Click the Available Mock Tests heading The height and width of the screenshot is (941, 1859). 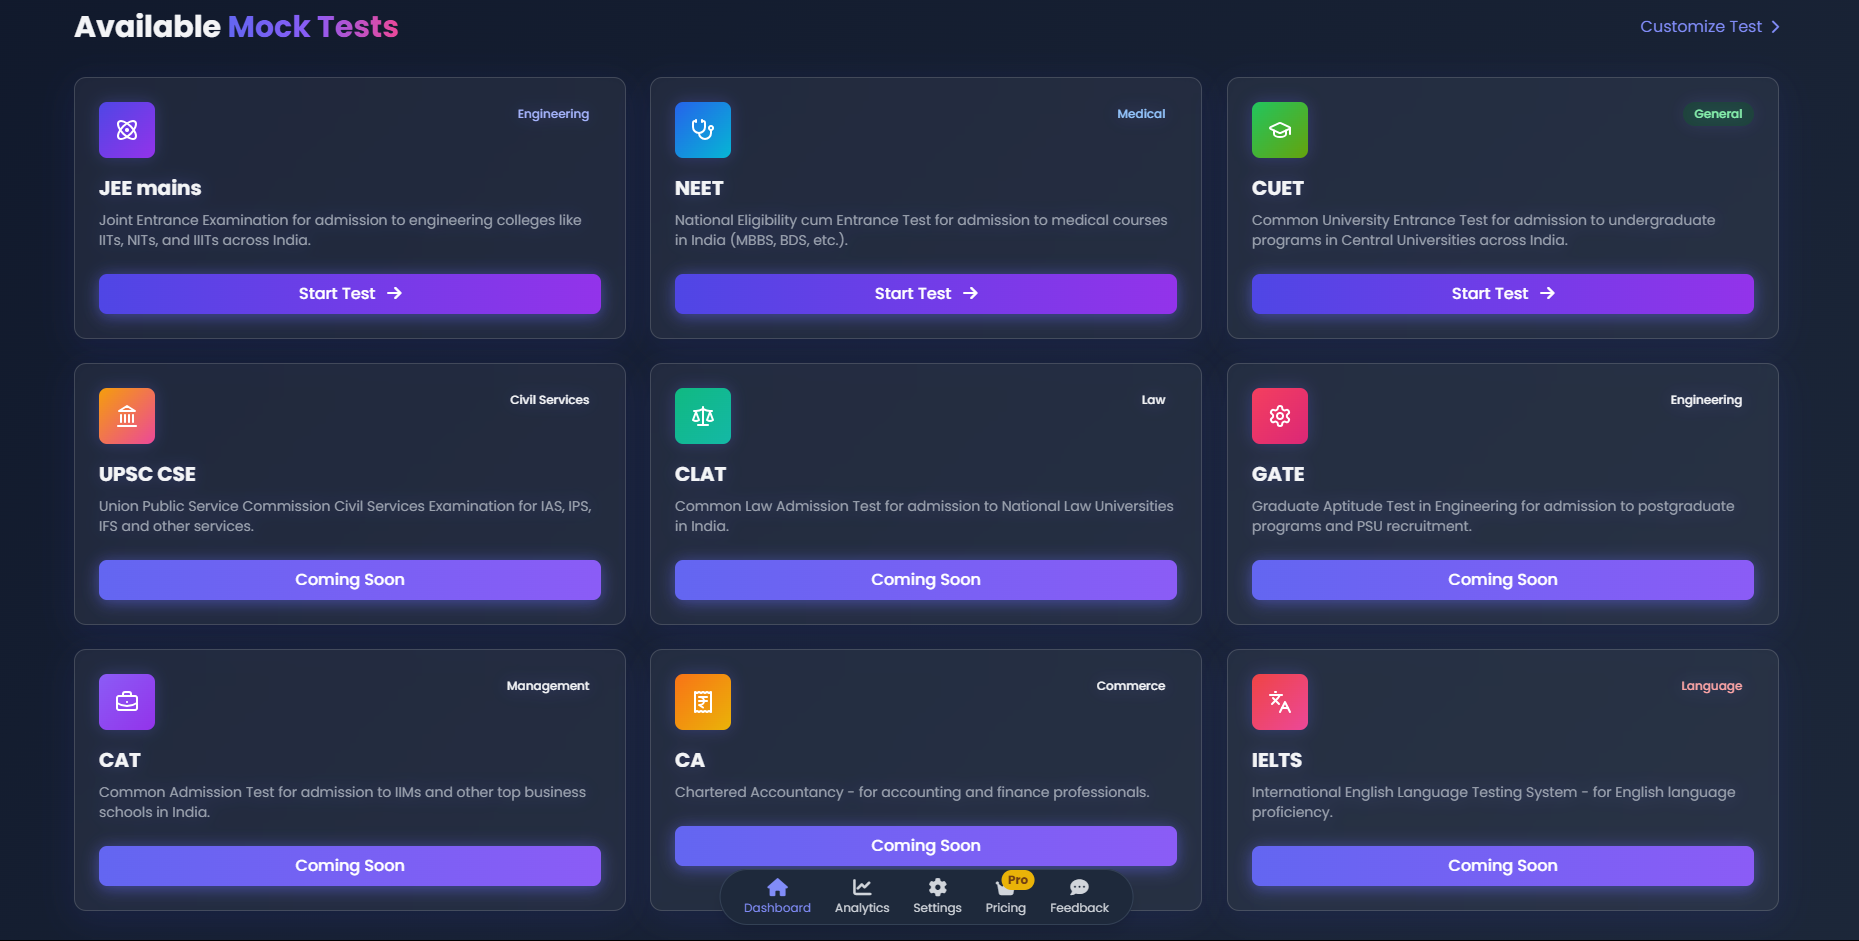[x=236, y=27]
